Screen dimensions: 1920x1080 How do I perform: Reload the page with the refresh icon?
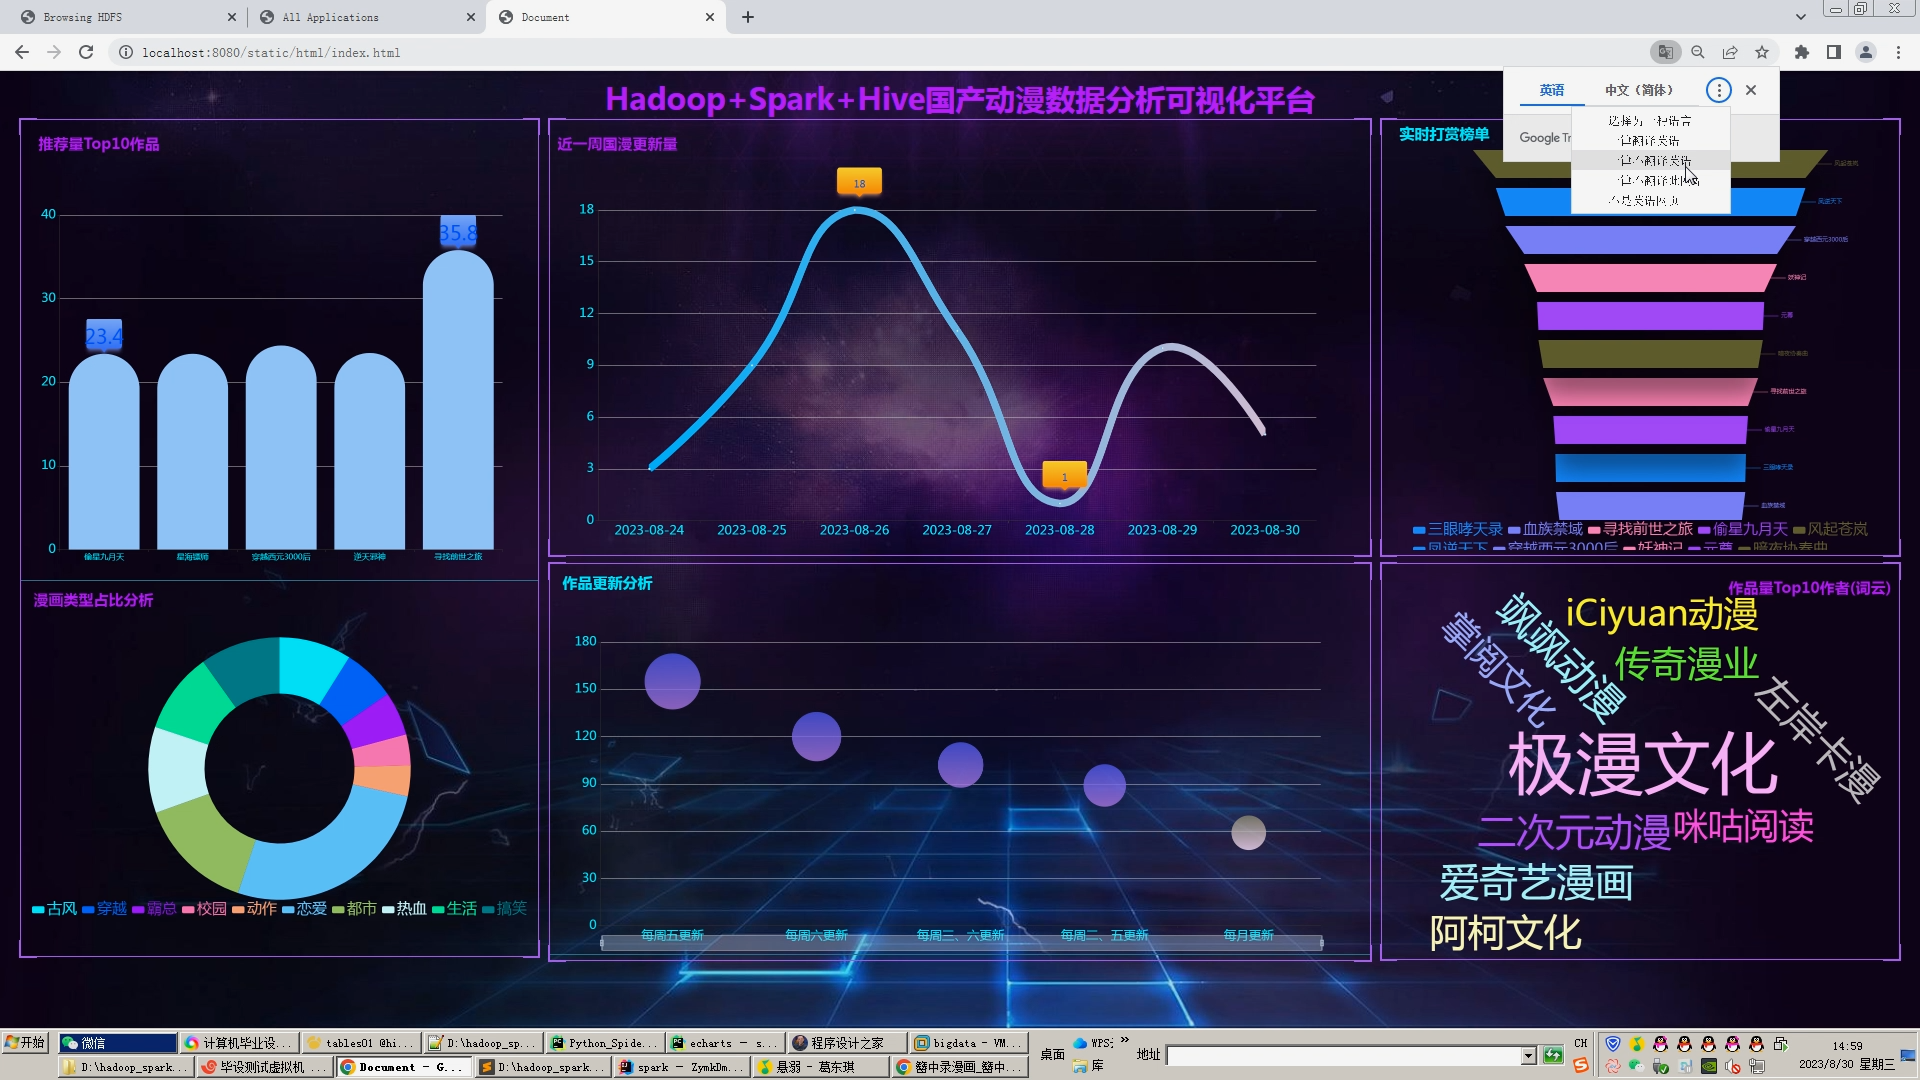[86, 52]
